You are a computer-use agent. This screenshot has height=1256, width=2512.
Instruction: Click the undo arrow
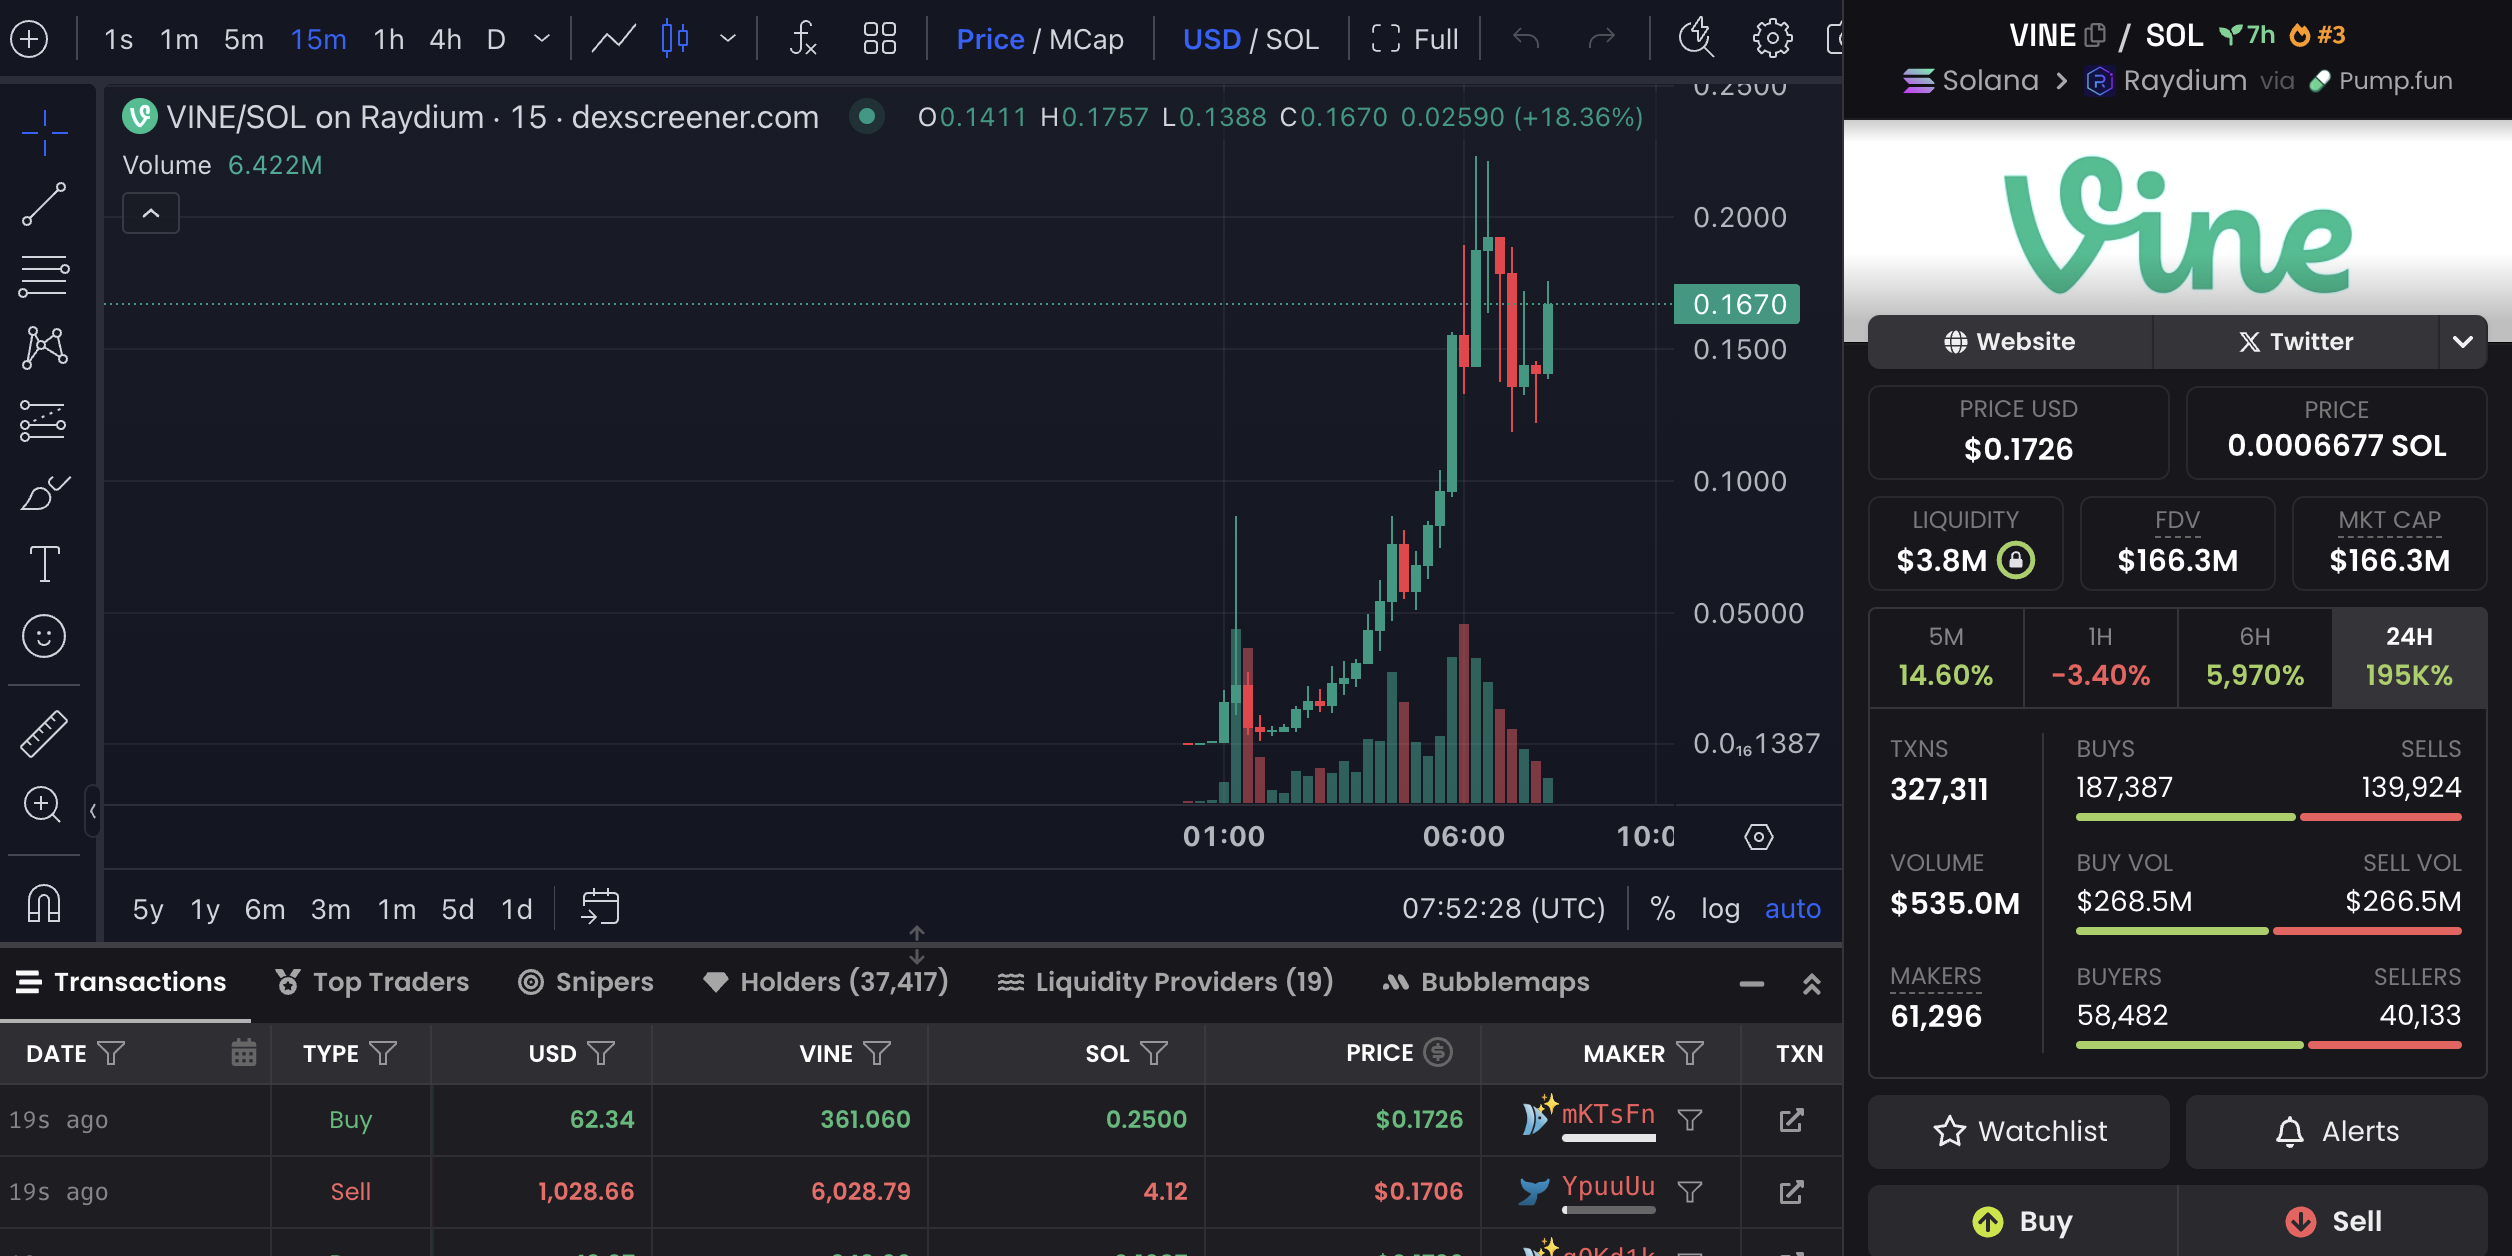pos(1526,39)
